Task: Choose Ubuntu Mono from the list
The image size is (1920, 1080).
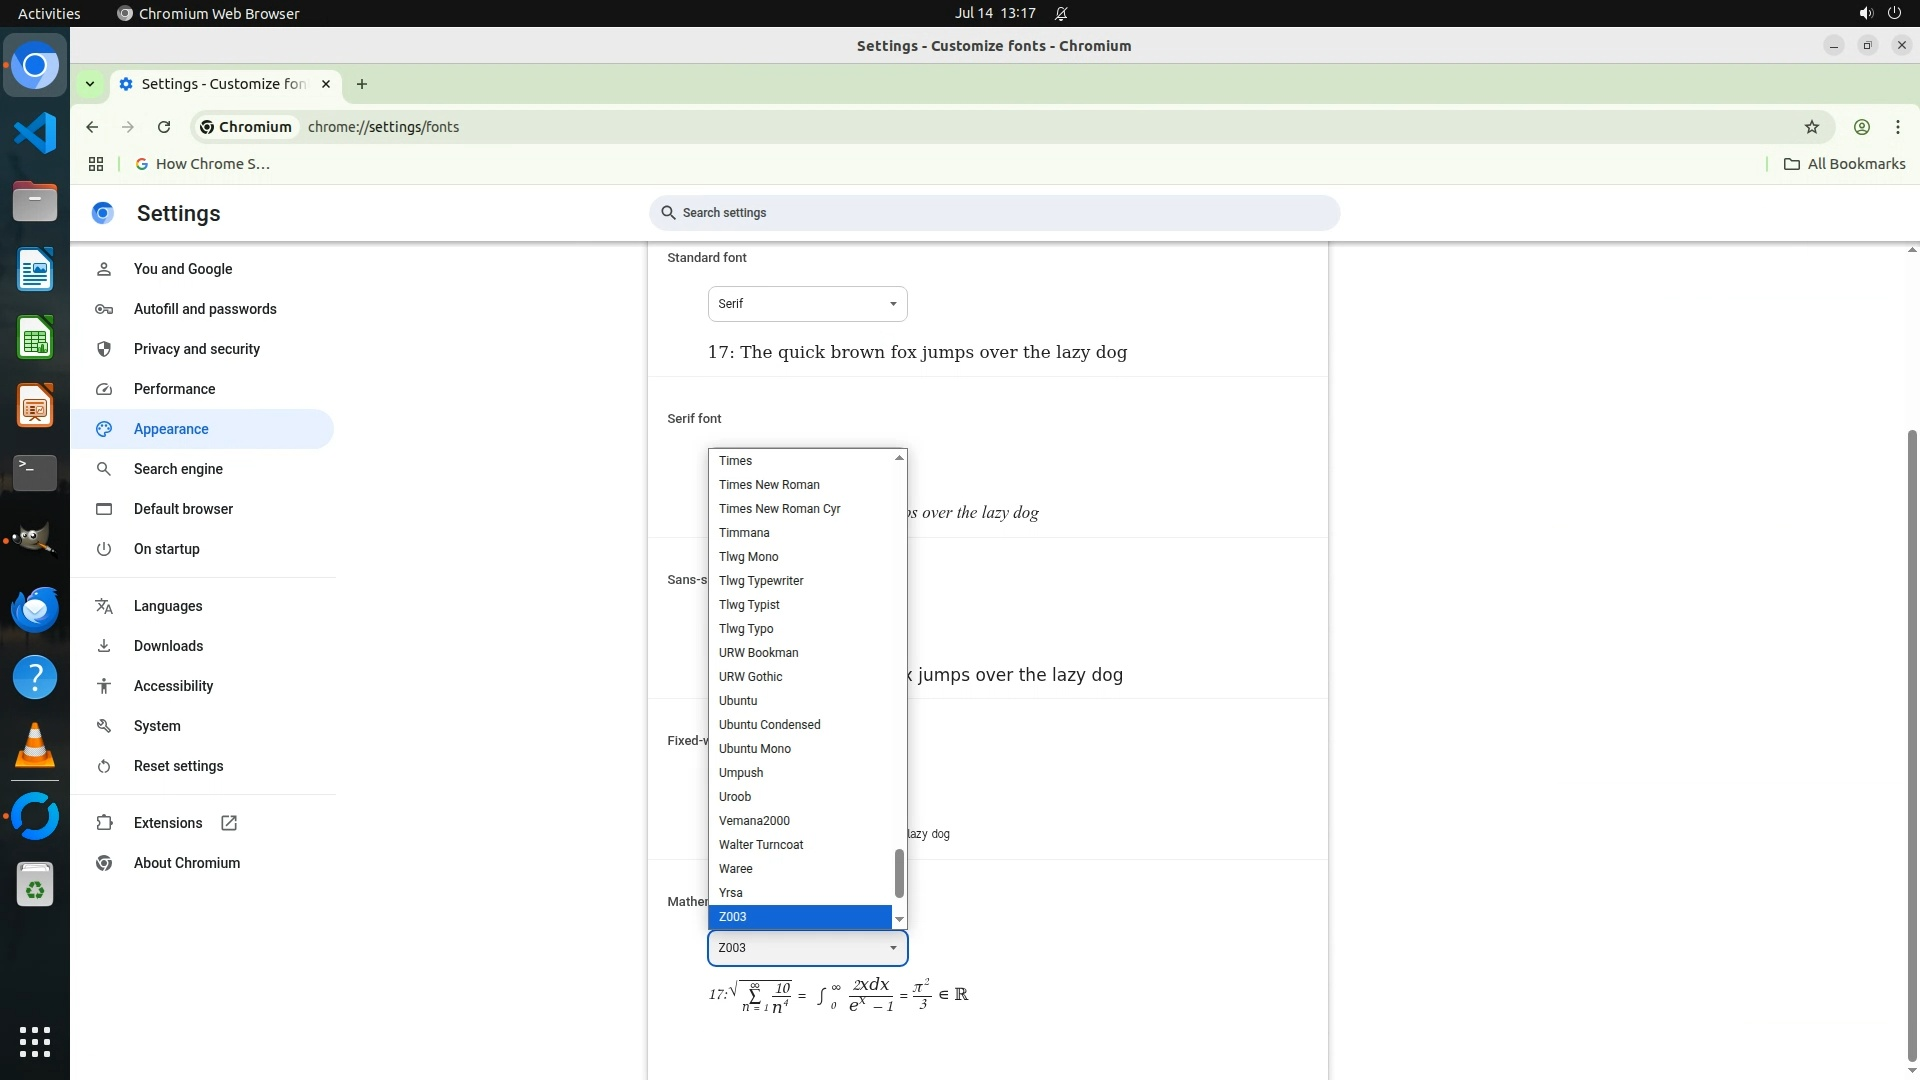Action: pyautogui.click(x=755, y=749)
